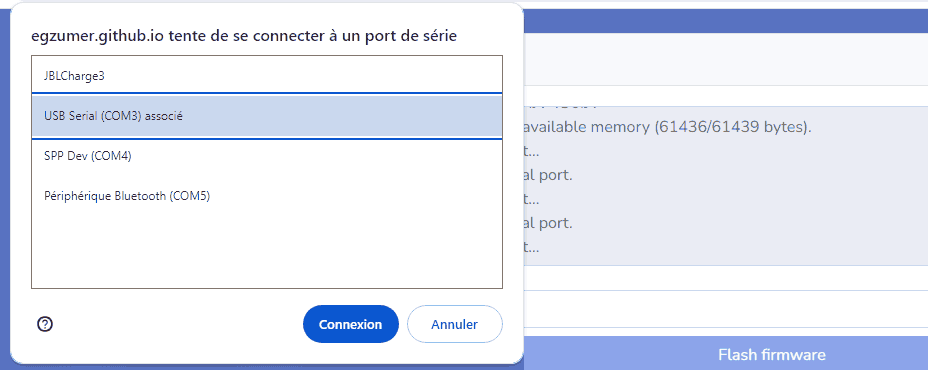Click the blue page background left of dialog

click(x=5, y=189)
